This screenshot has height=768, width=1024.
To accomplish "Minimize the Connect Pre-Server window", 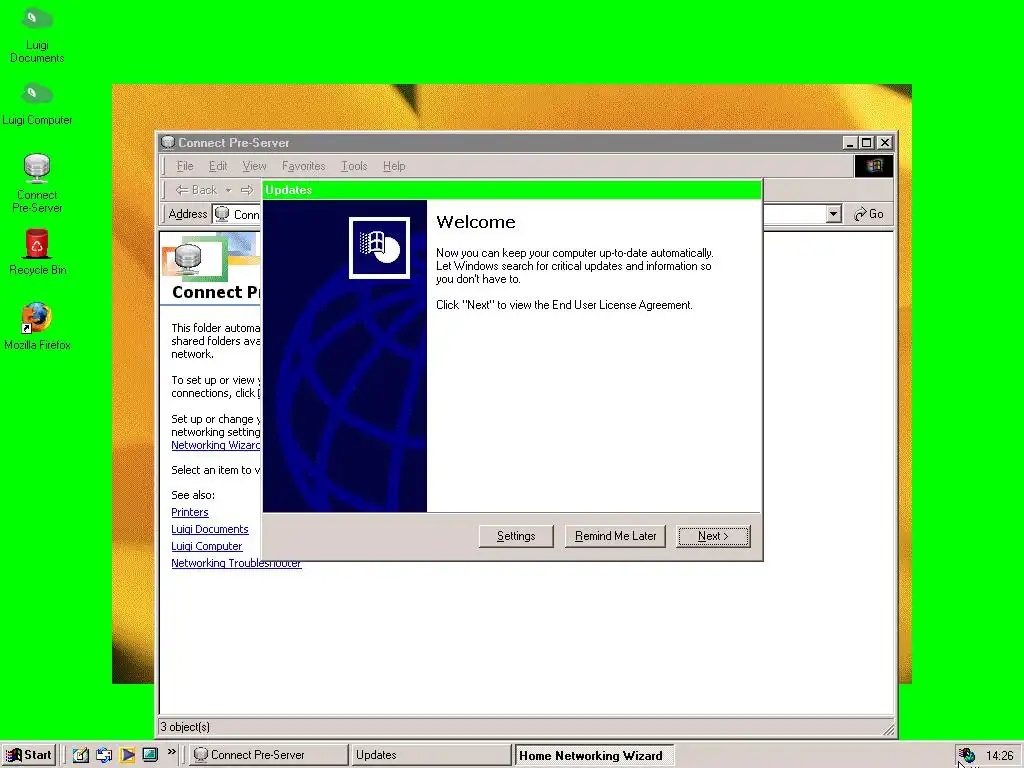I will 850,142.
